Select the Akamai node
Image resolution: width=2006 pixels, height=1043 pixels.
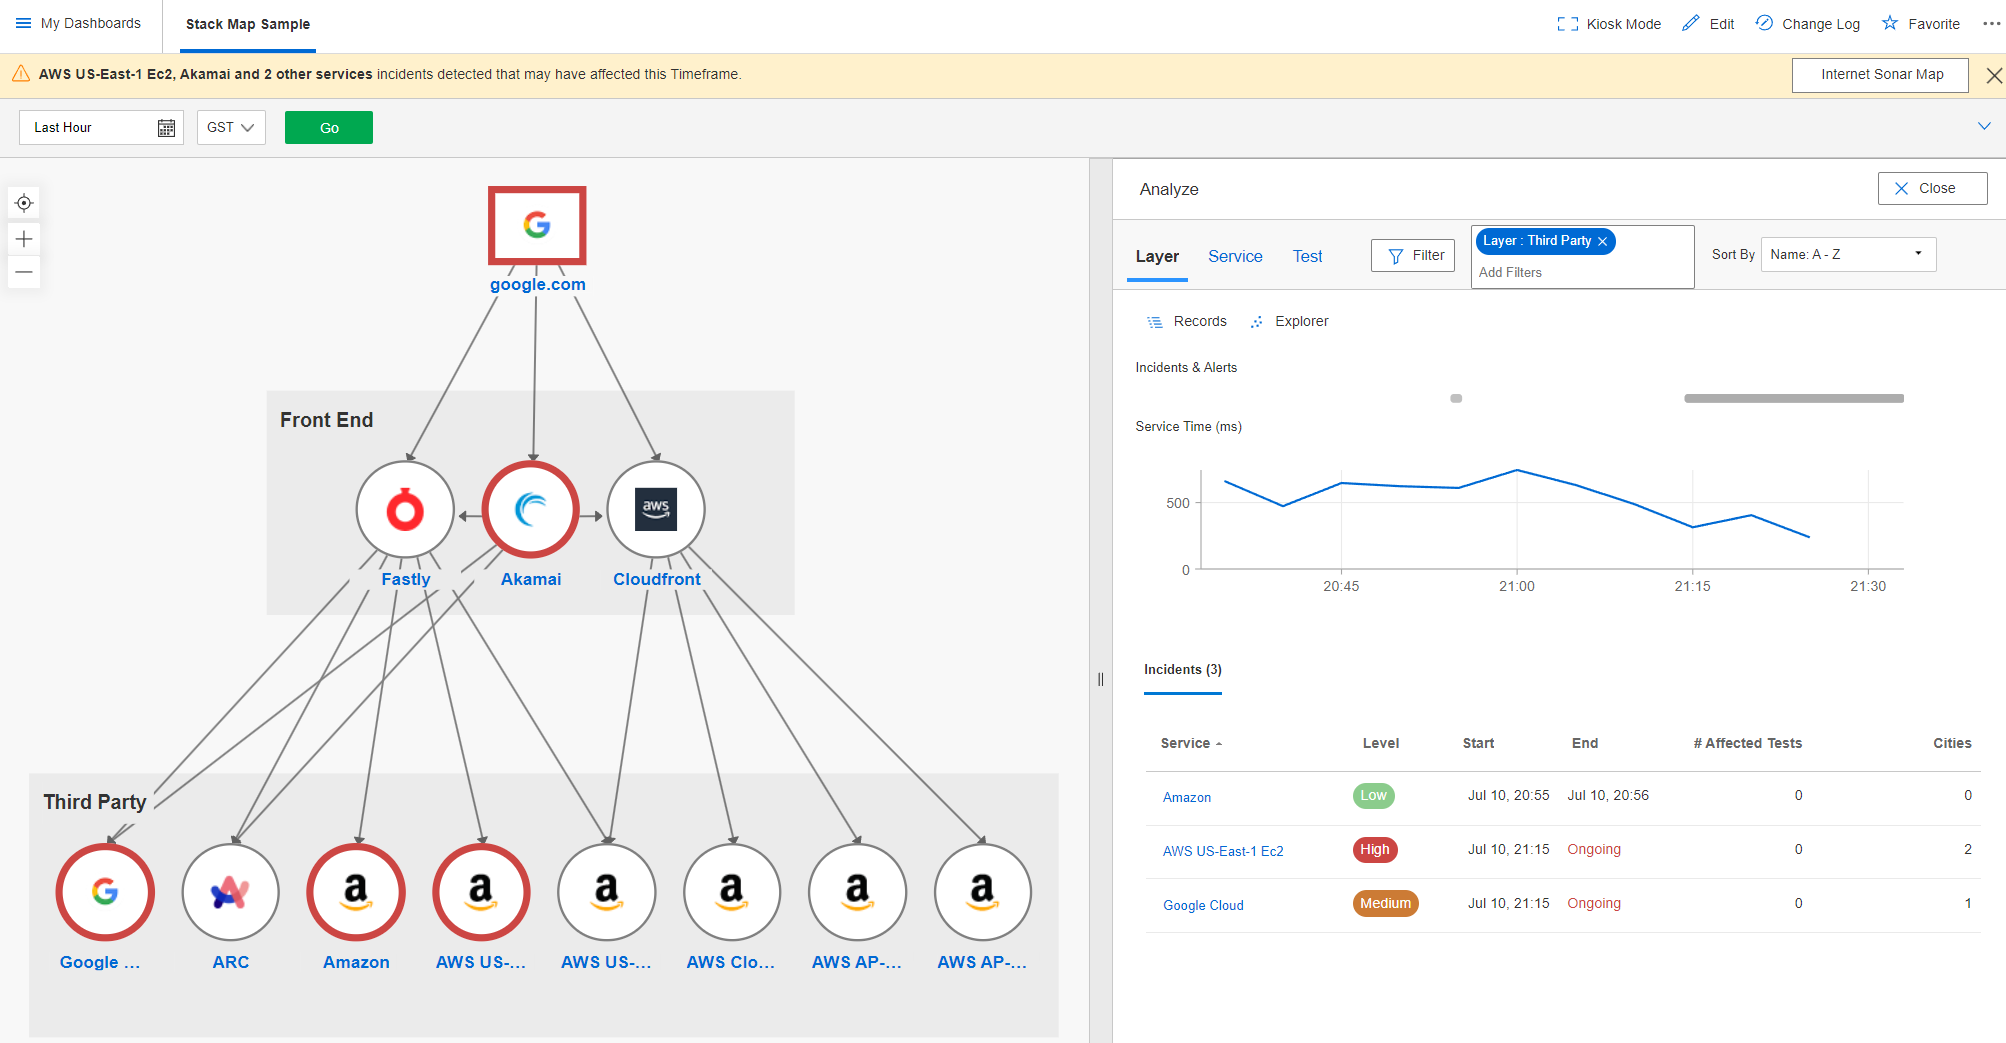point(531,510)
